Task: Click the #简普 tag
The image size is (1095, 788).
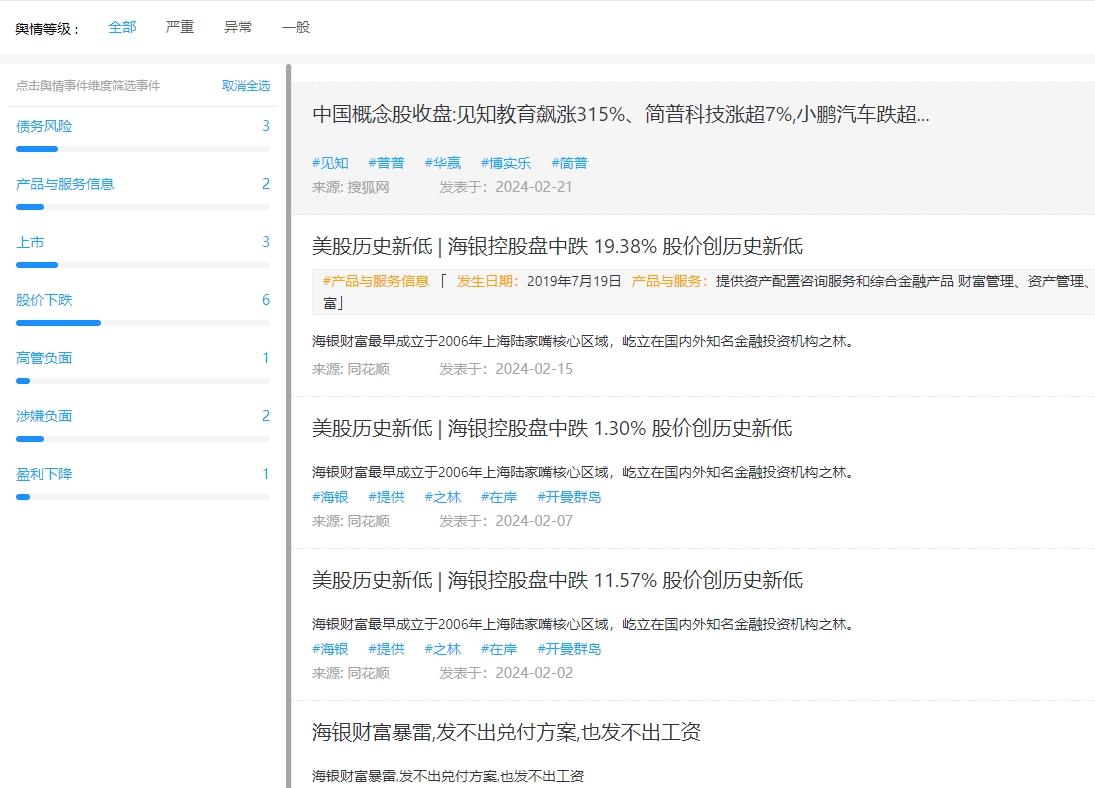Action: (x=569, y=163)
